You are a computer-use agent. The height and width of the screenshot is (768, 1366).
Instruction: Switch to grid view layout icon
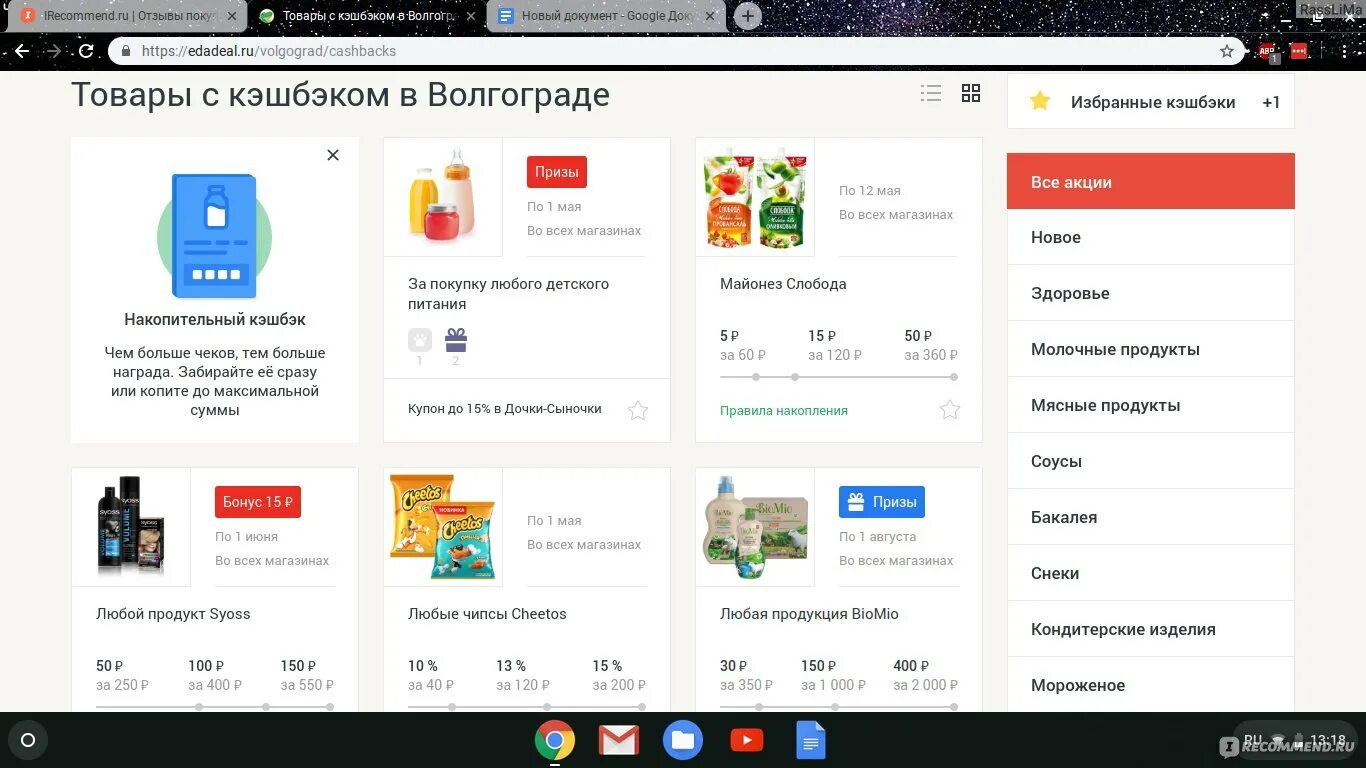[x=971, y=93]
